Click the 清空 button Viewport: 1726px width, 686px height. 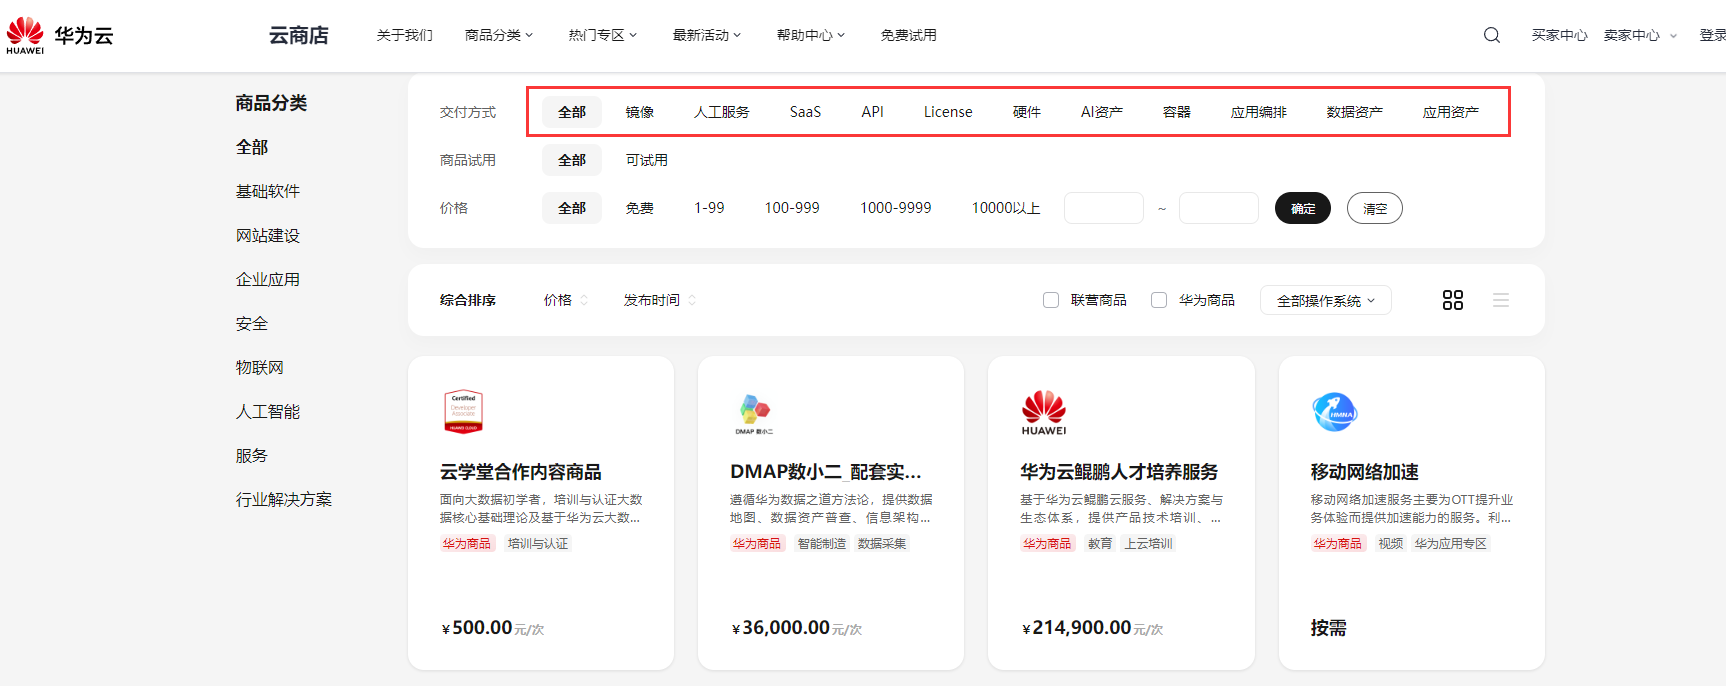1374,208
